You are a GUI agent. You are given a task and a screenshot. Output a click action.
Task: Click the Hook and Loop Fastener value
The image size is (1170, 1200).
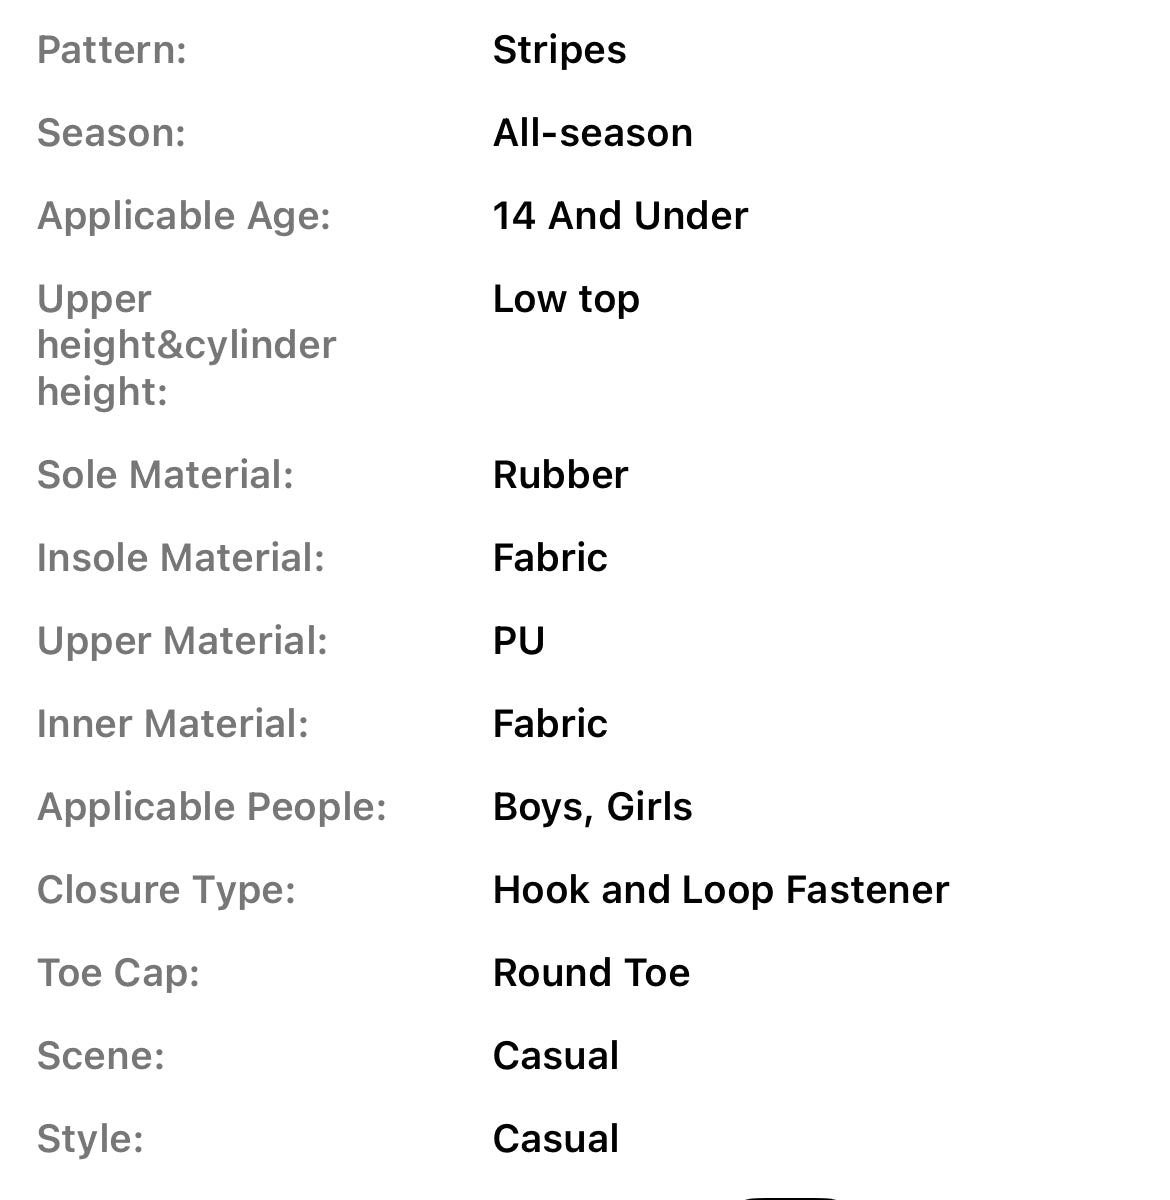pyautogui.click(x=720, y=890)
